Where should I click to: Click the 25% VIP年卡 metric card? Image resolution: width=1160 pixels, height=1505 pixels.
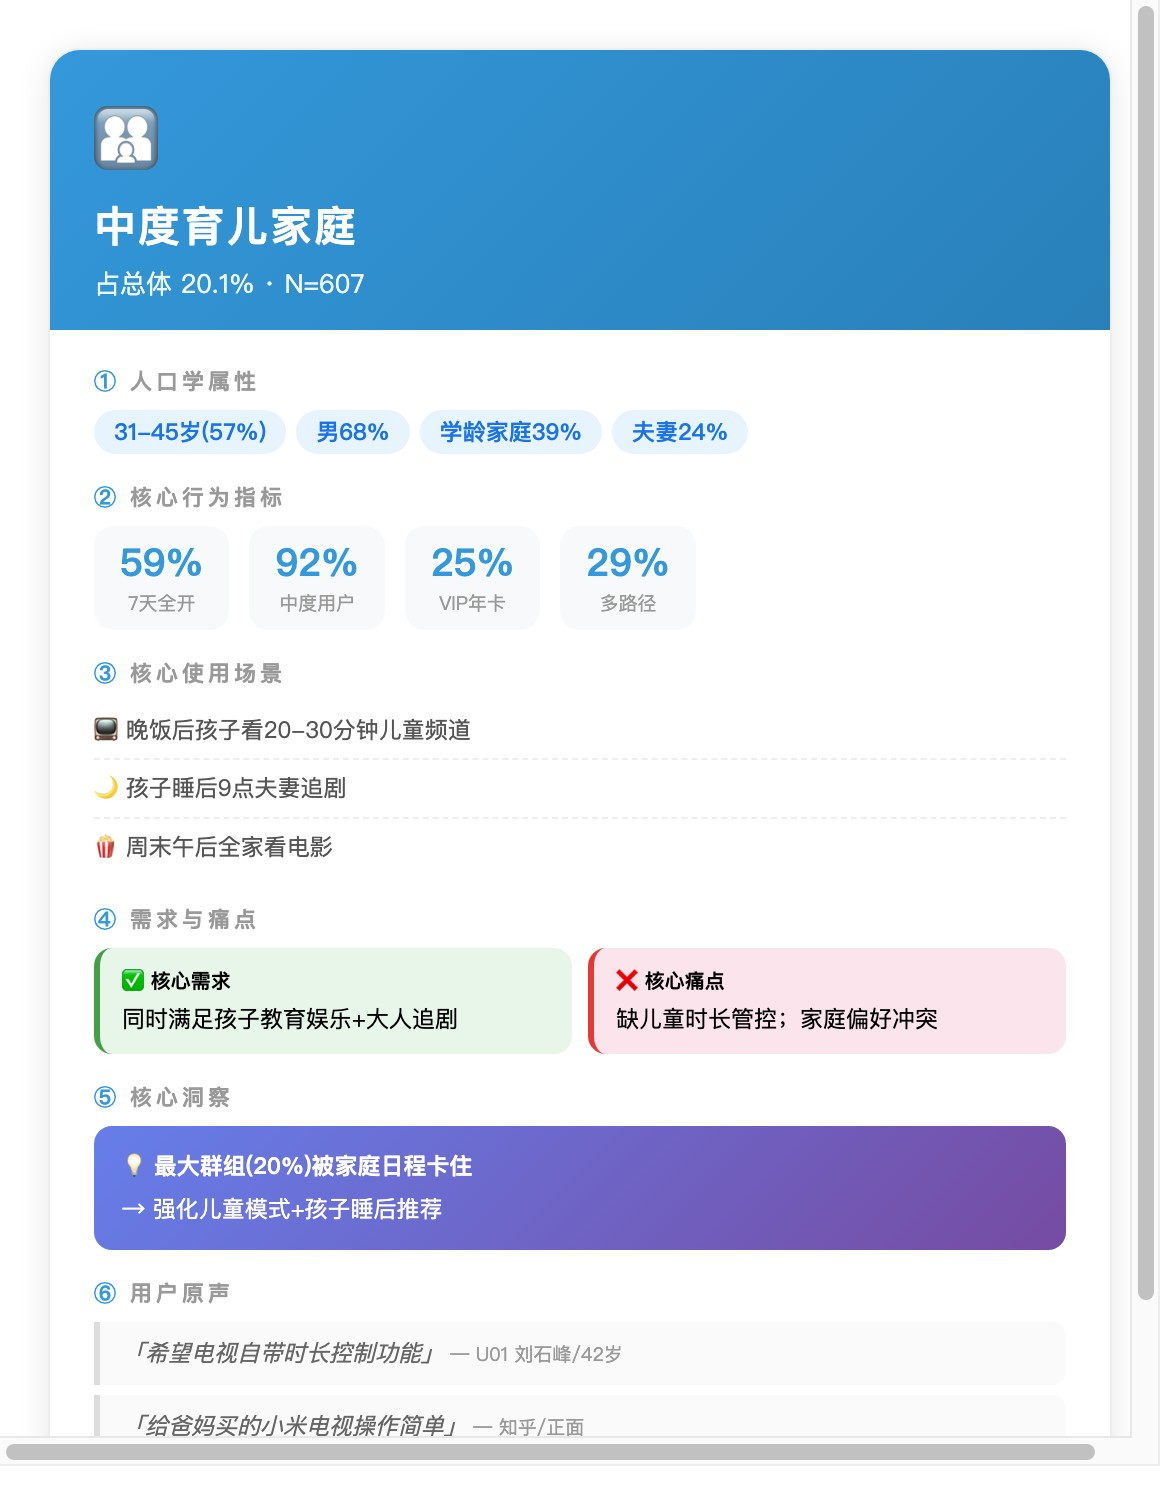pos(472,578)
